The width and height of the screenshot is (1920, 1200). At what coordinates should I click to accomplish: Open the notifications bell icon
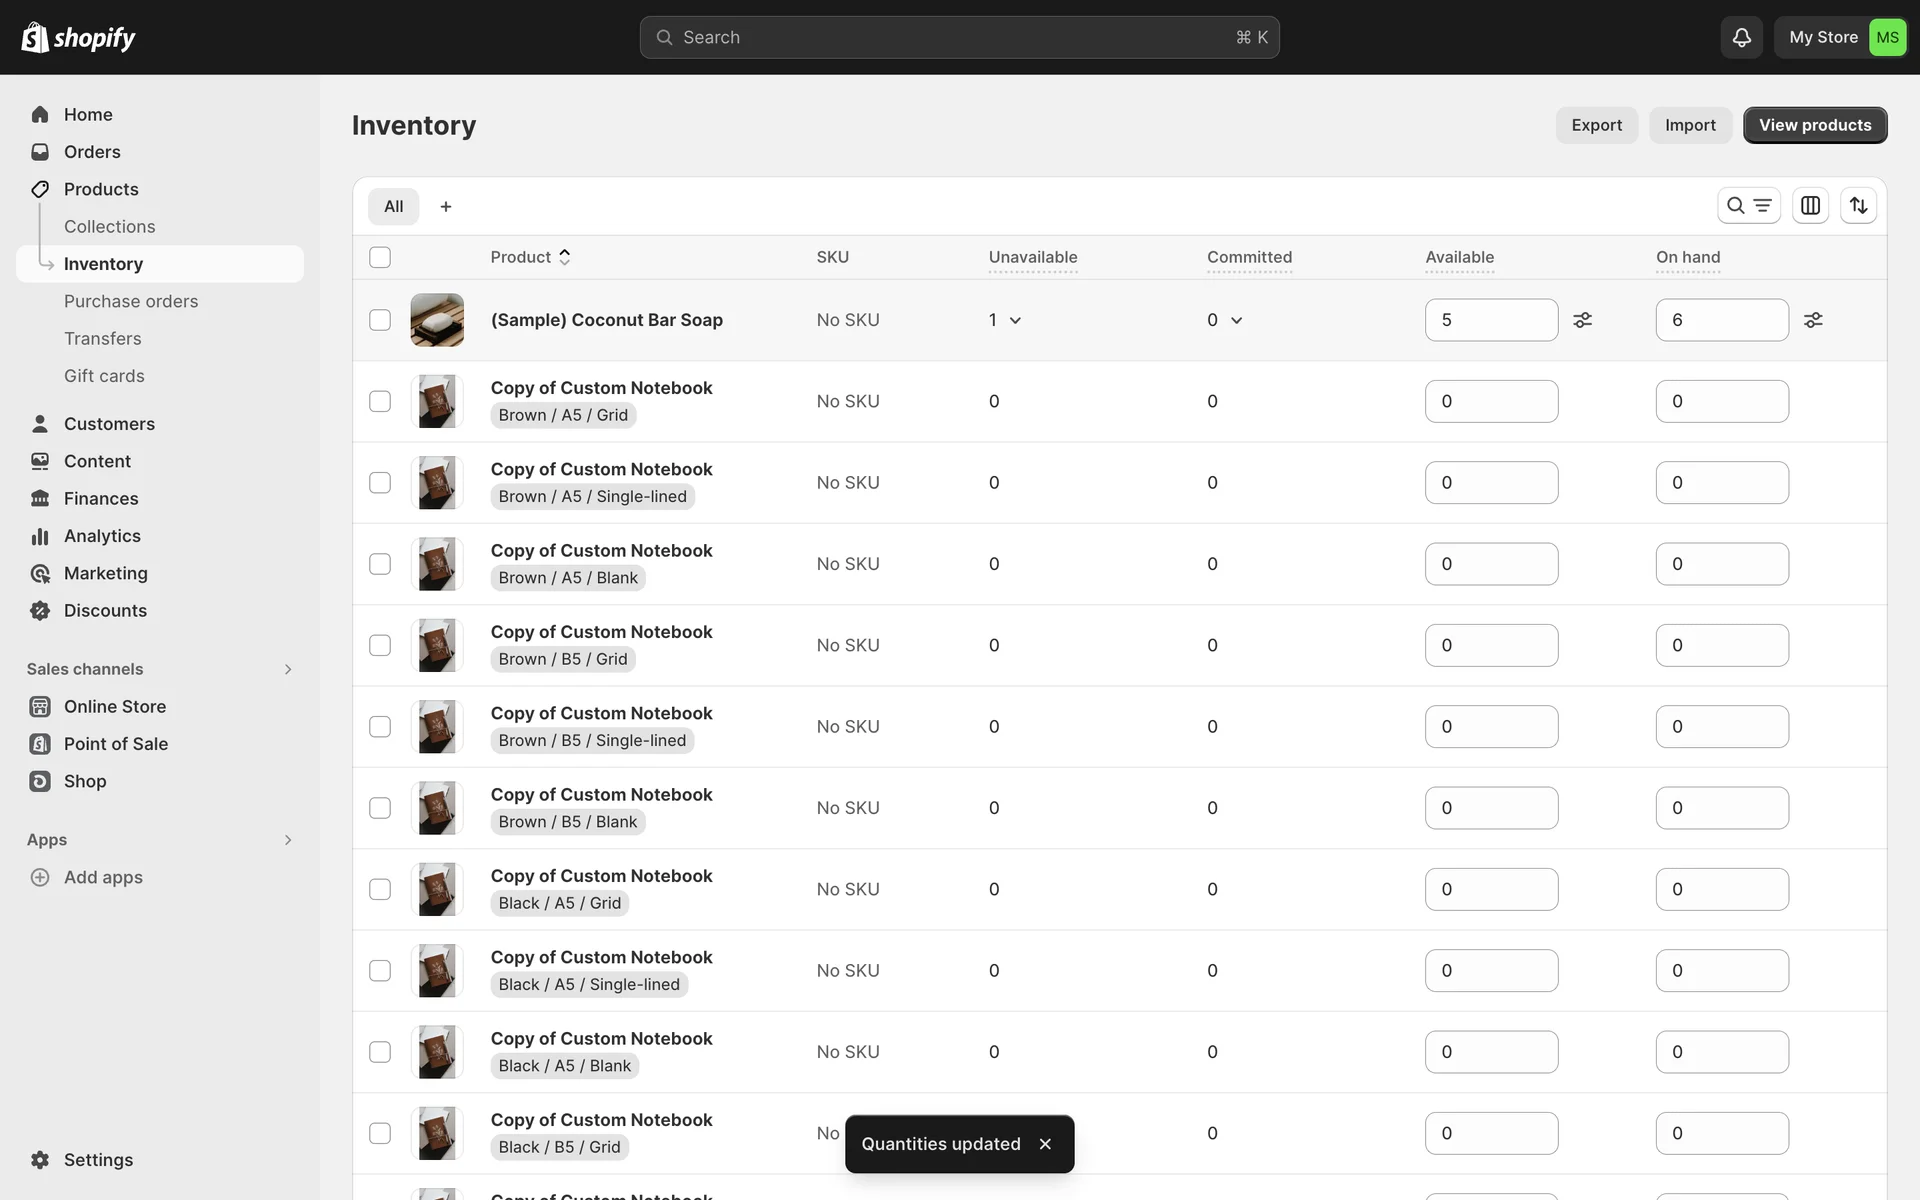coord(1741,37)
